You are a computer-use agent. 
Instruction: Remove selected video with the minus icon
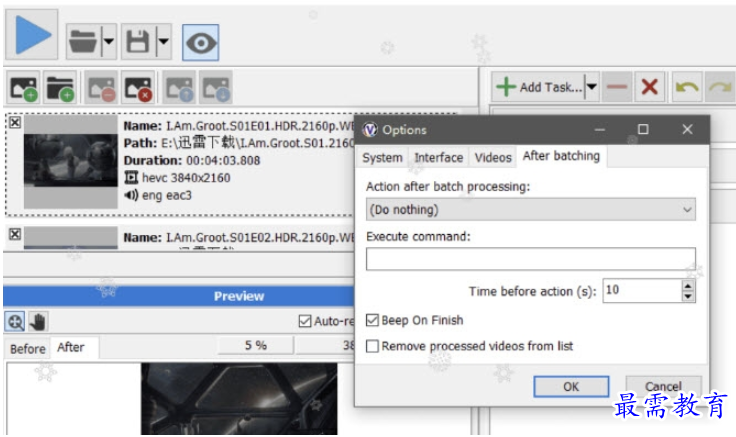tap(101, 88)
